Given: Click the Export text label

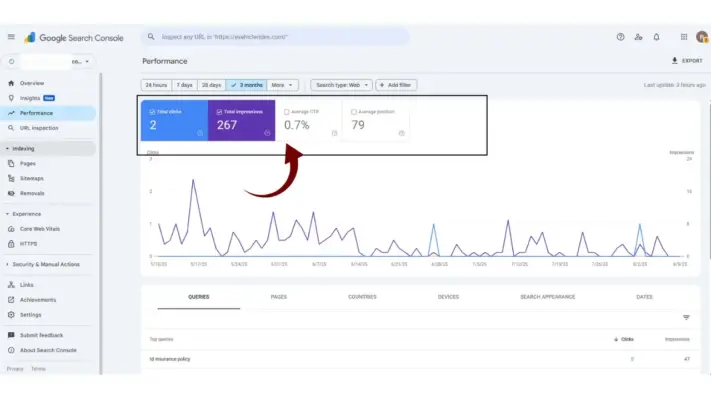Looking at the screenshot, I should (692, 60).
